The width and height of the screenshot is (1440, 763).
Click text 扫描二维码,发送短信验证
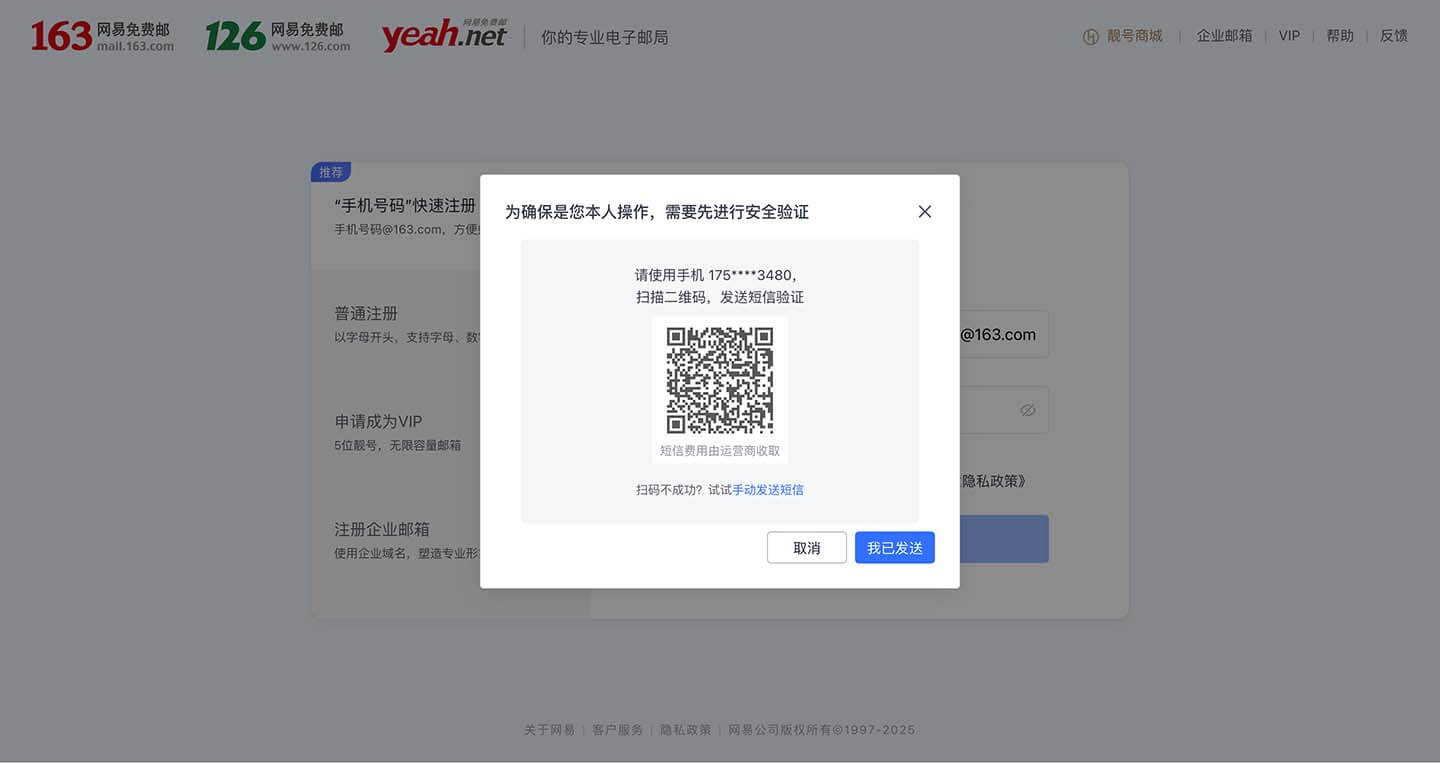tap(720, 297)
